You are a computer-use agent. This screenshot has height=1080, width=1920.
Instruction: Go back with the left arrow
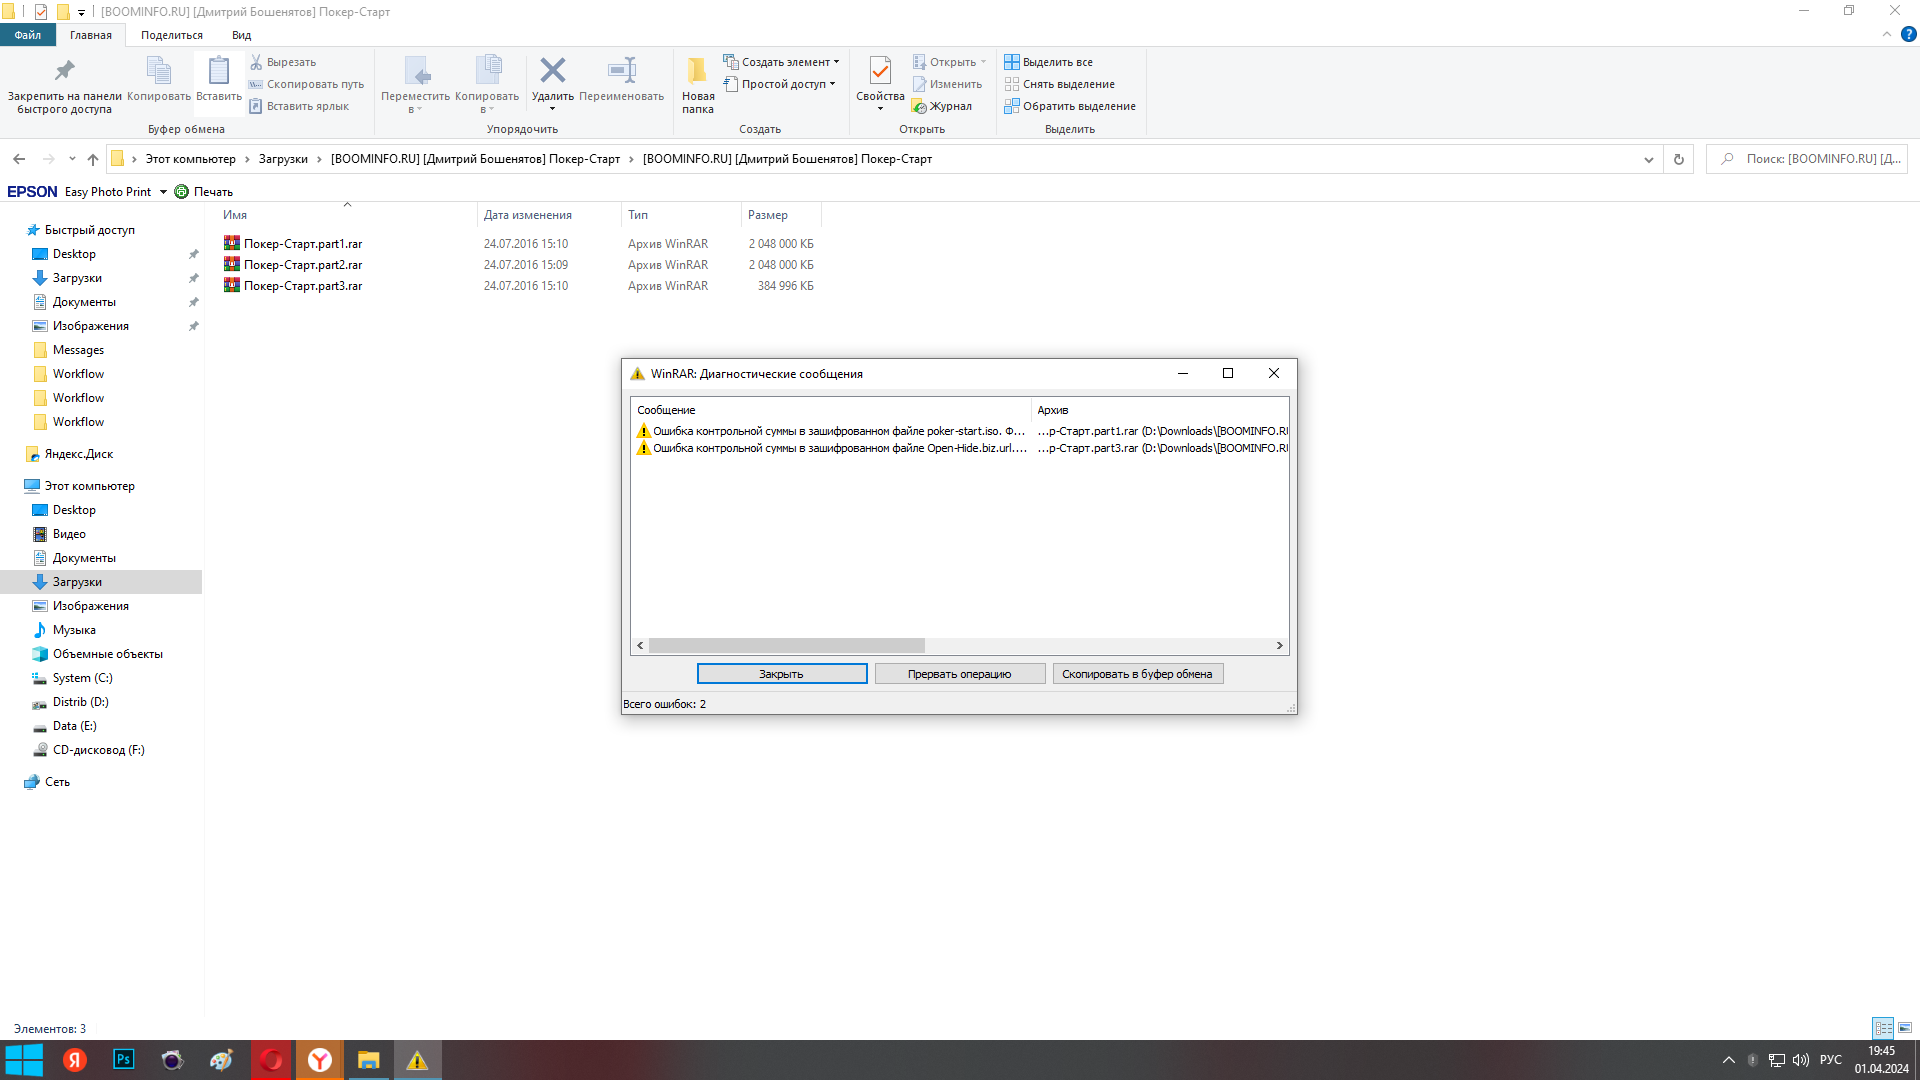click(19, 159)
